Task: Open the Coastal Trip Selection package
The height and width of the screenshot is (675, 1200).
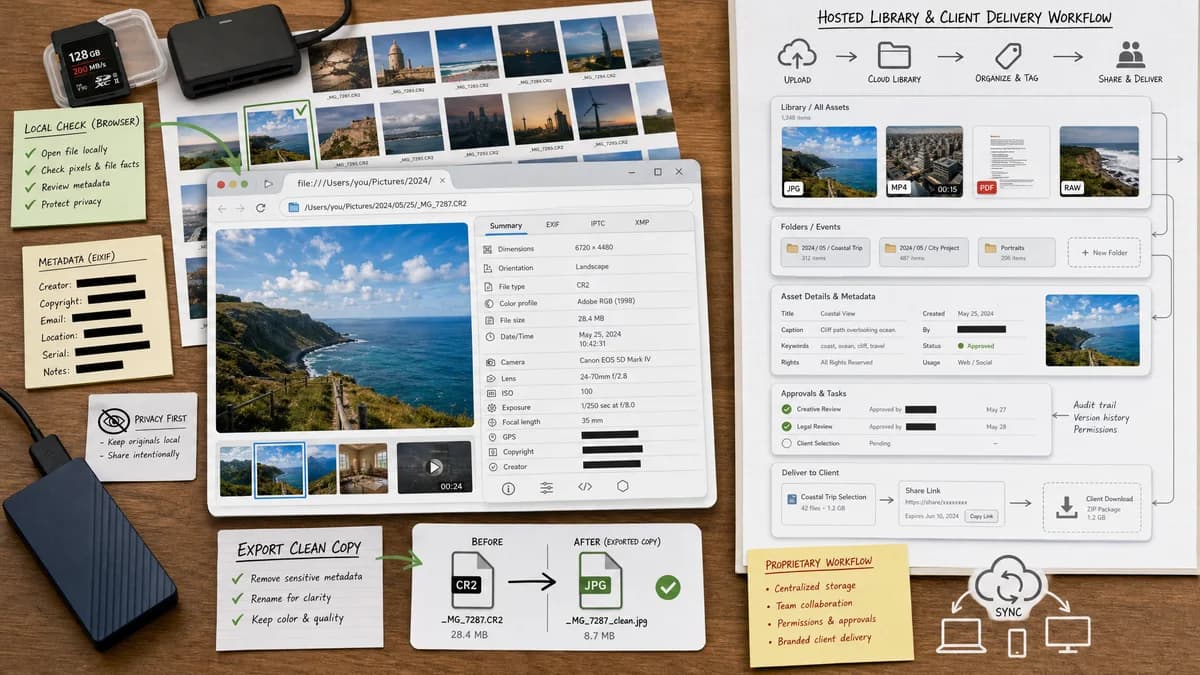Action: click(x=829, y=503)
